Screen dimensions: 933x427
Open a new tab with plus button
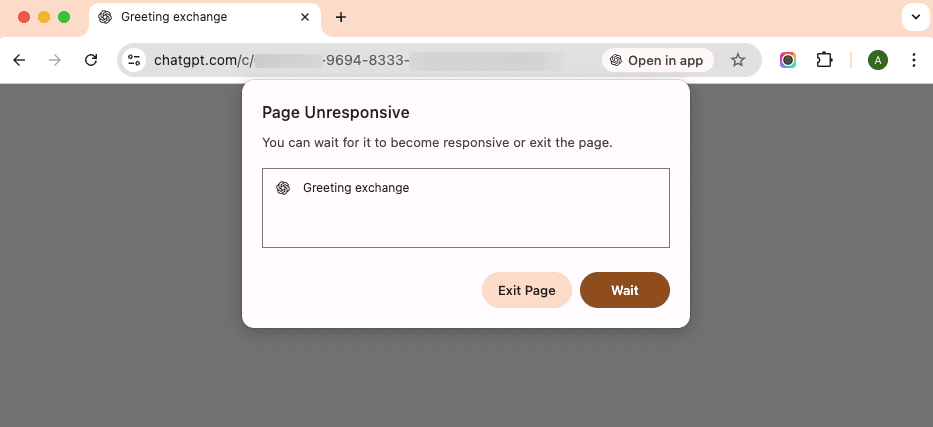coord(340,17)
